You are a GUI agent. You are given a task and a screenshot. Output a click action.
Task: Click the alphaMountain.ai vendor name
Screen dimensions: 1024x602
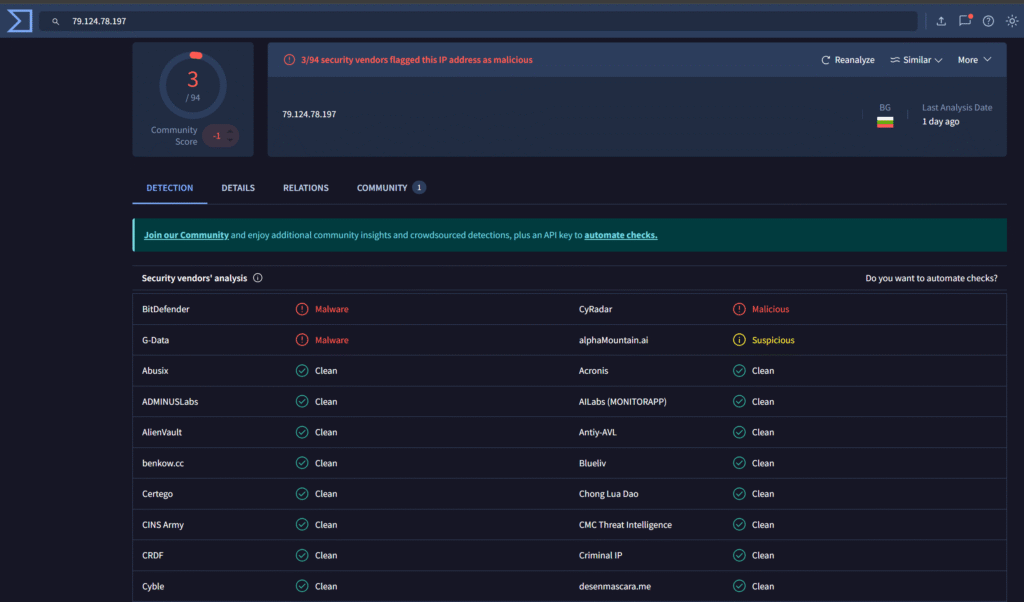pos(613,340)
